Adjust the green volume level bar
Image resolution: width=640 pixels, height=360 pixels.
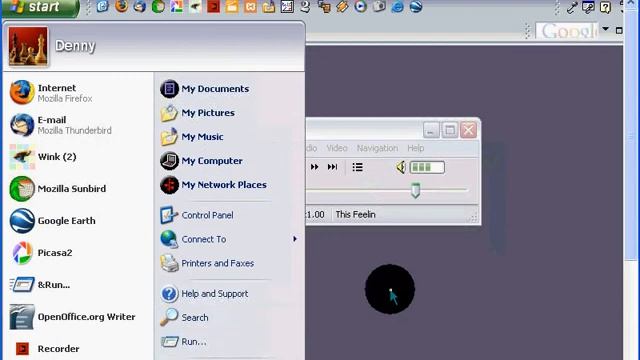click(x=427, y=167)
